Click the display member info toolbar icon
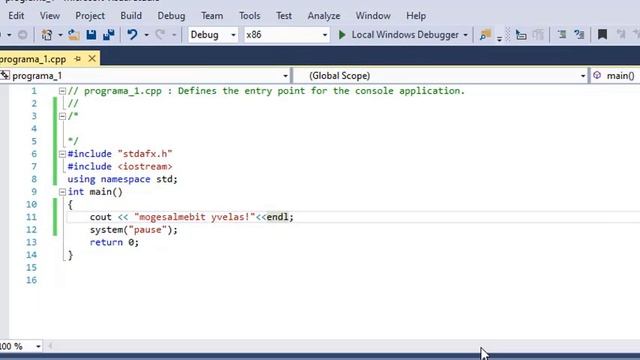The image size is (640, 360). pyautogui.click(x=521, y=35)
